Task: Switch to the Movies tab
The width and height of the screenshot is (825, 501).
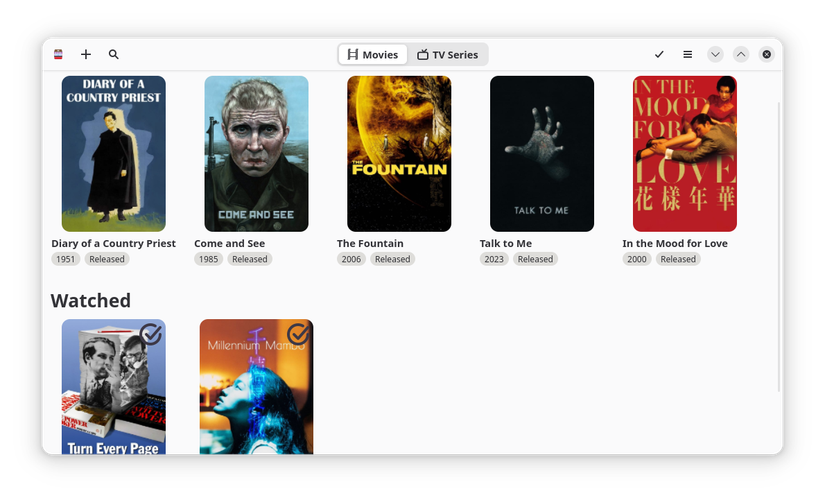Action: tap(373, 54)
